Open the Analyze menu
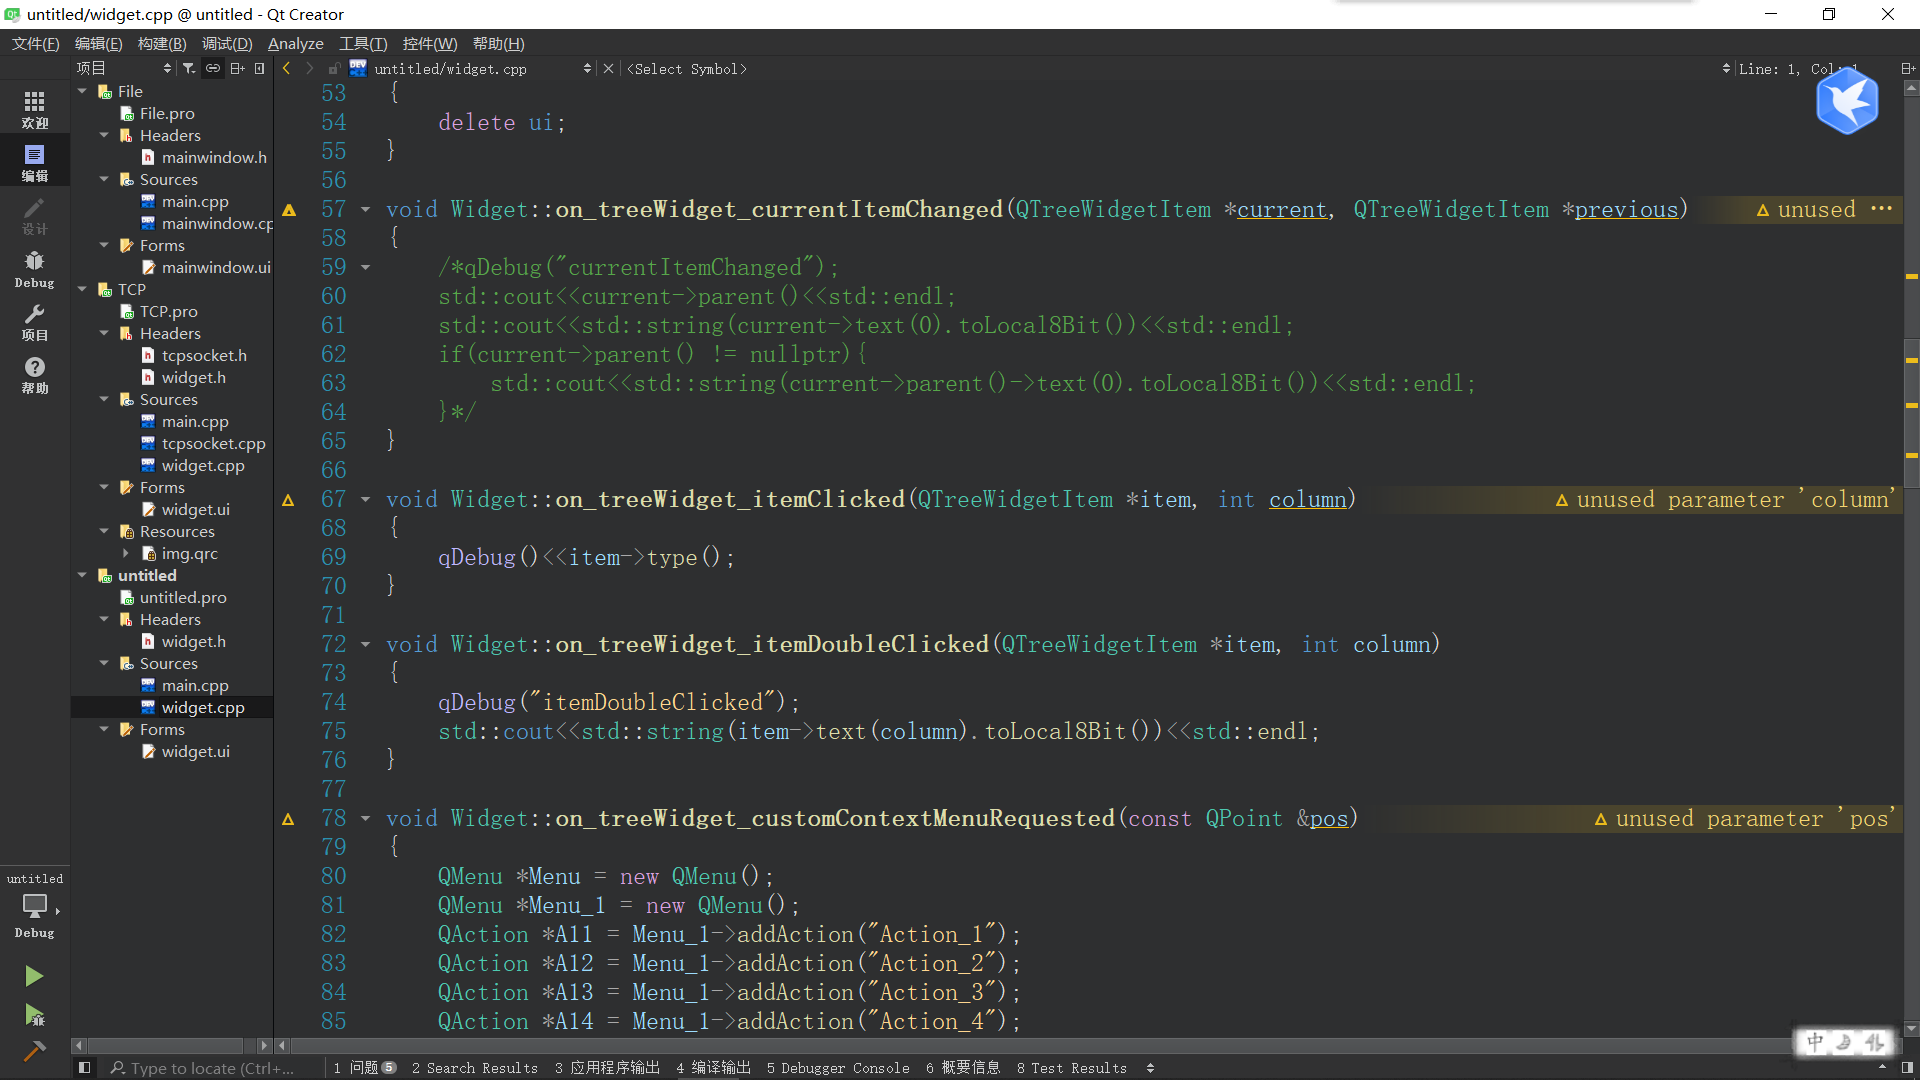Viewport: 1920px width, 1080px height. 295,43
